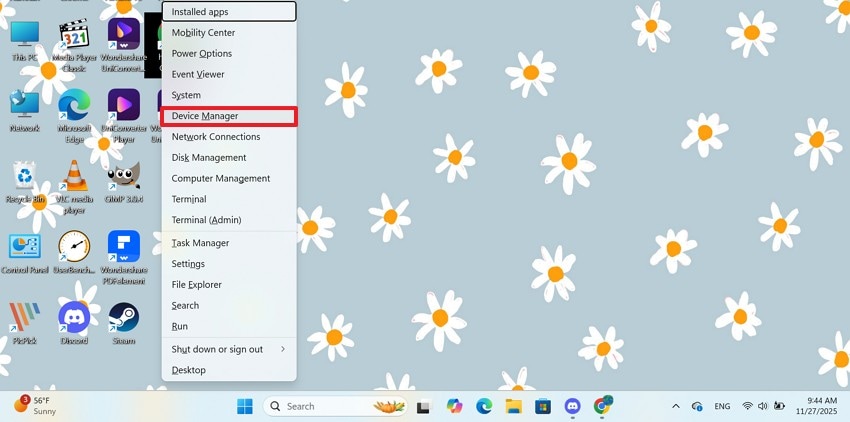Select the Microsoft Edge desktop shortcut
The height and width of the screenshot is (422, 850).
pyautogui.click(x=74, y=116)
